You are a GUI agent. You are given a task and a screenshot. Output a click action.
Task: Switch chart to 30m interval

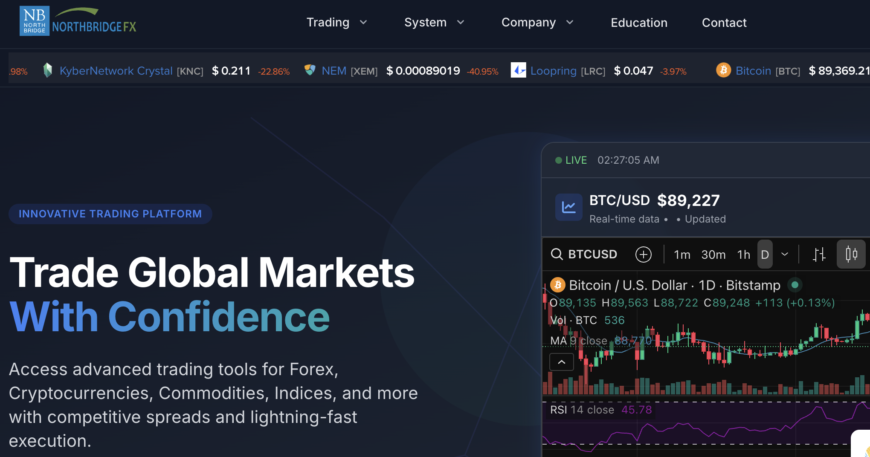coord(713,254)
